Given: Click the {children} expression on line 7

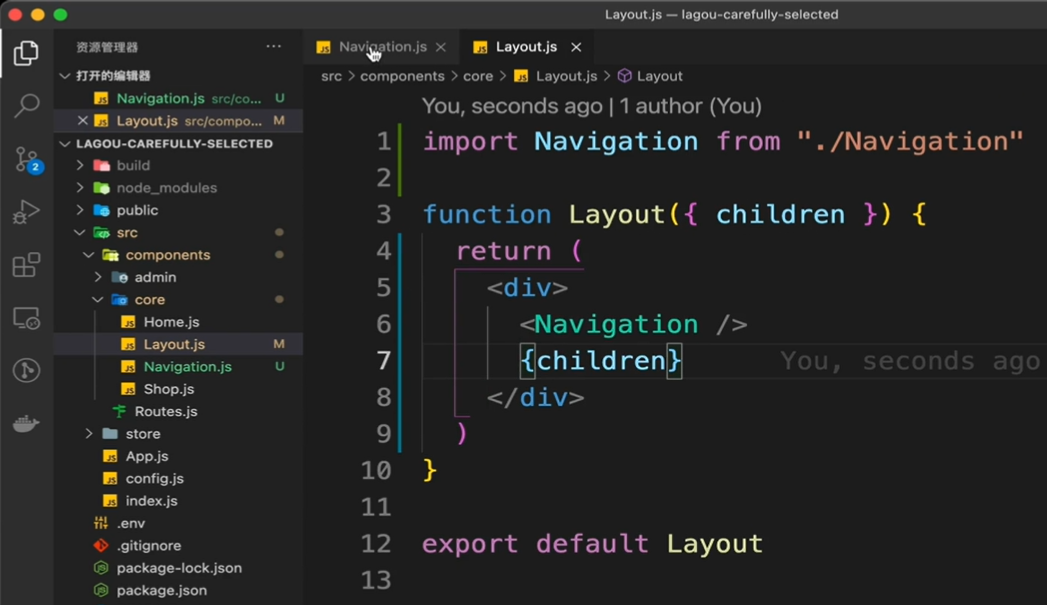Looking at the screenshot, I should (601, 361).
